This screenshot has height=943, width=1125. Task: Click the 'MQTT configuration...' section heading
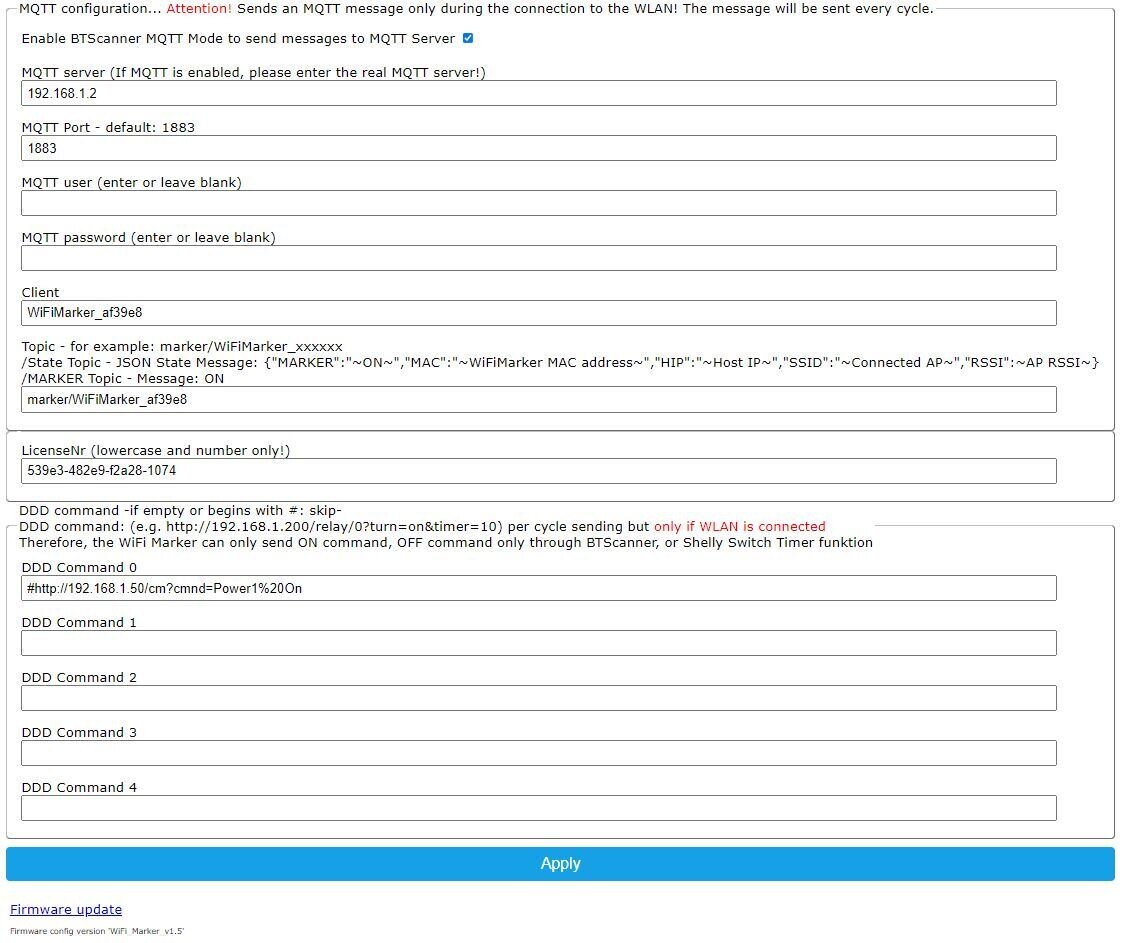click(x=90, y=9)
